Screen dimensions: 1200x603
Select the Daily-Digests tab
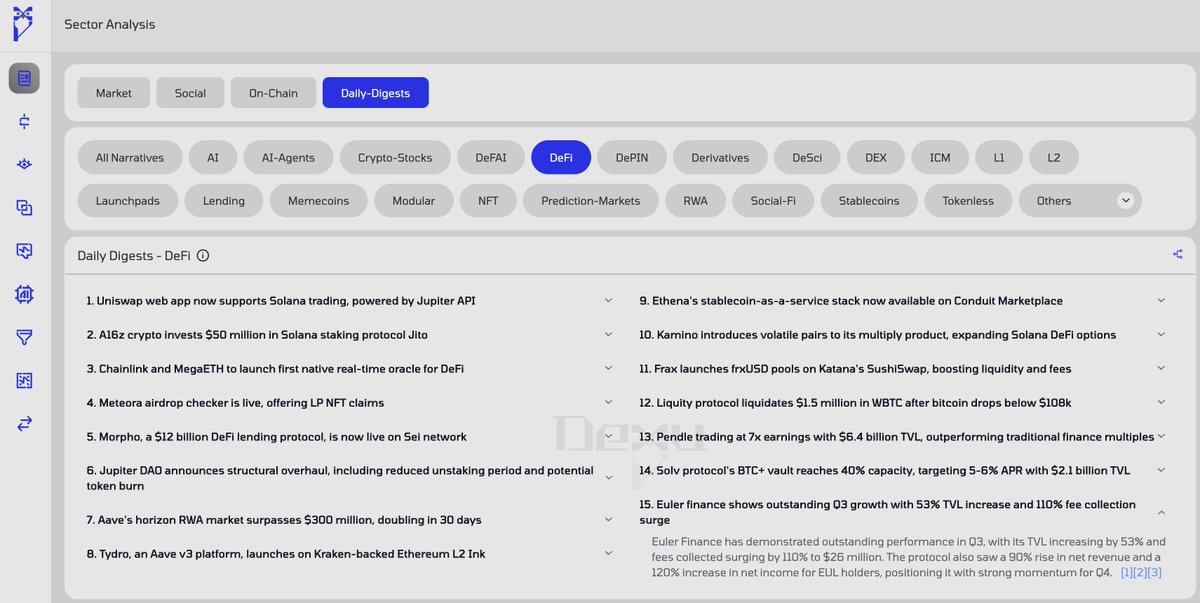click(375, 93)
